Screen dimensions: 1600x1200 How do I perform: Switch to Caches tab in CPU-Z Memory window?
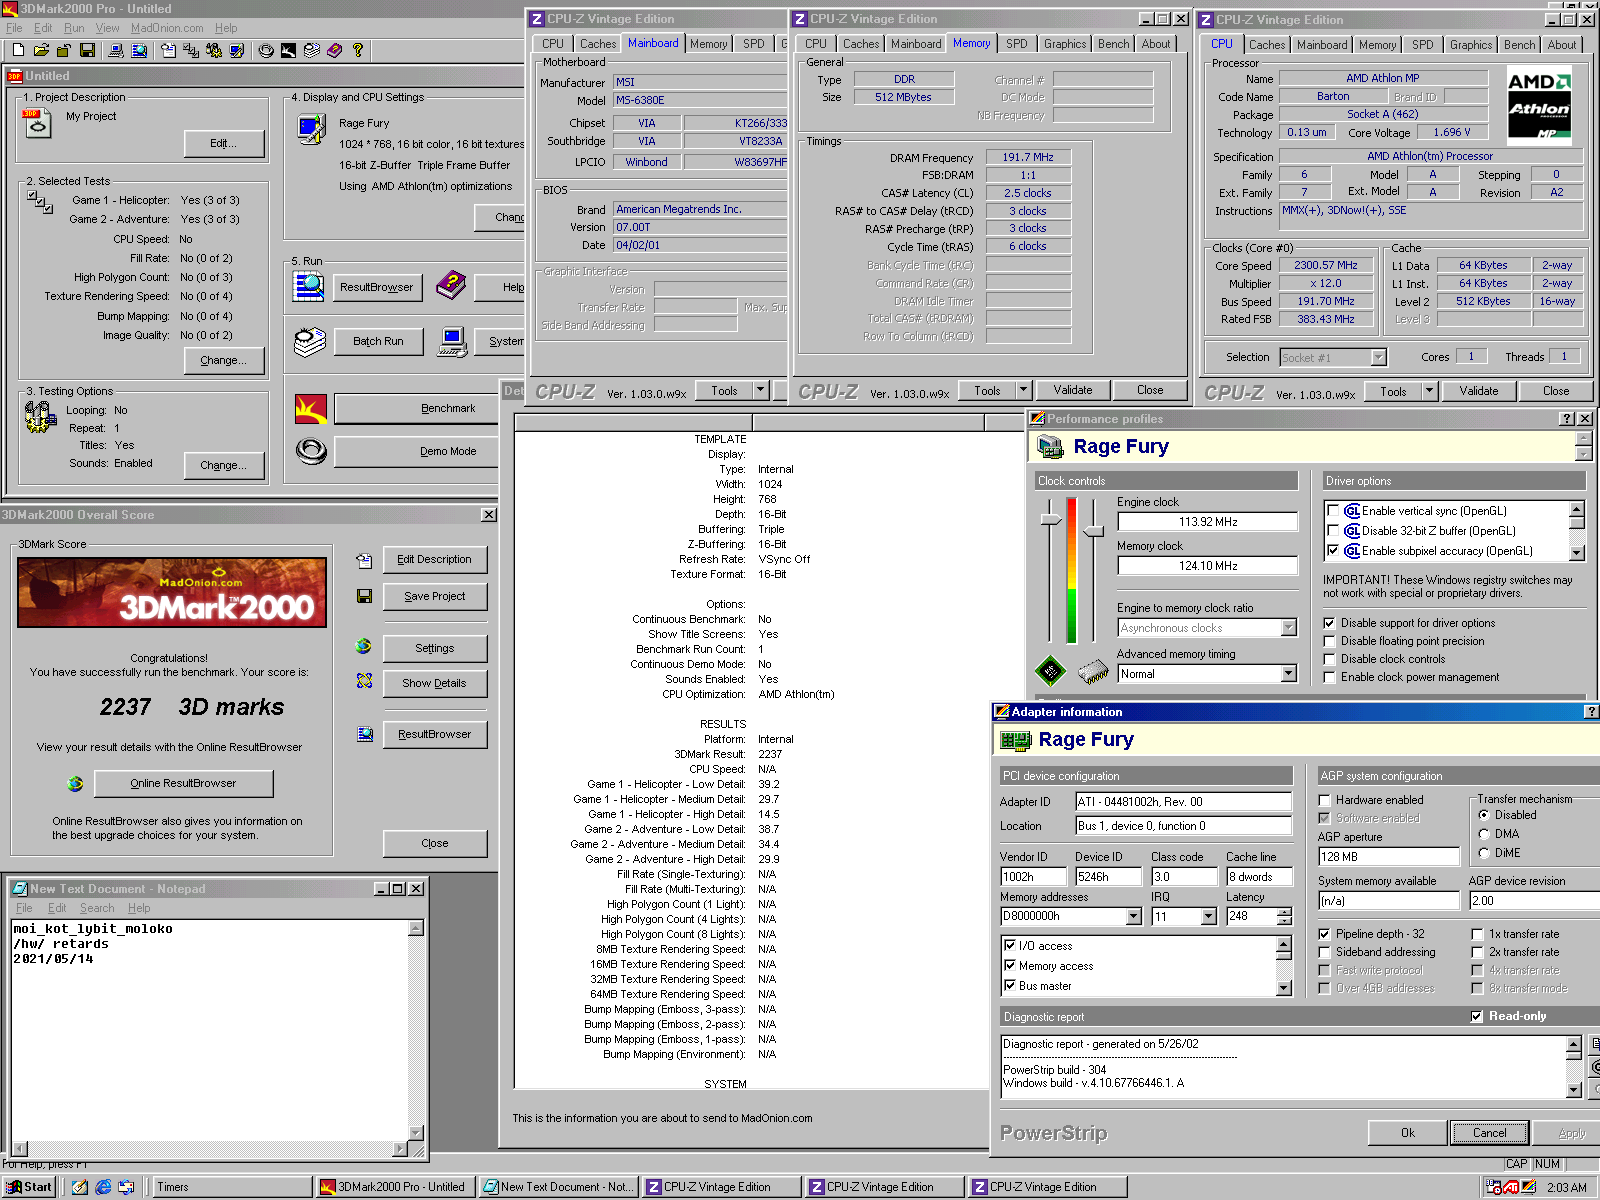(x=861, y=44)
